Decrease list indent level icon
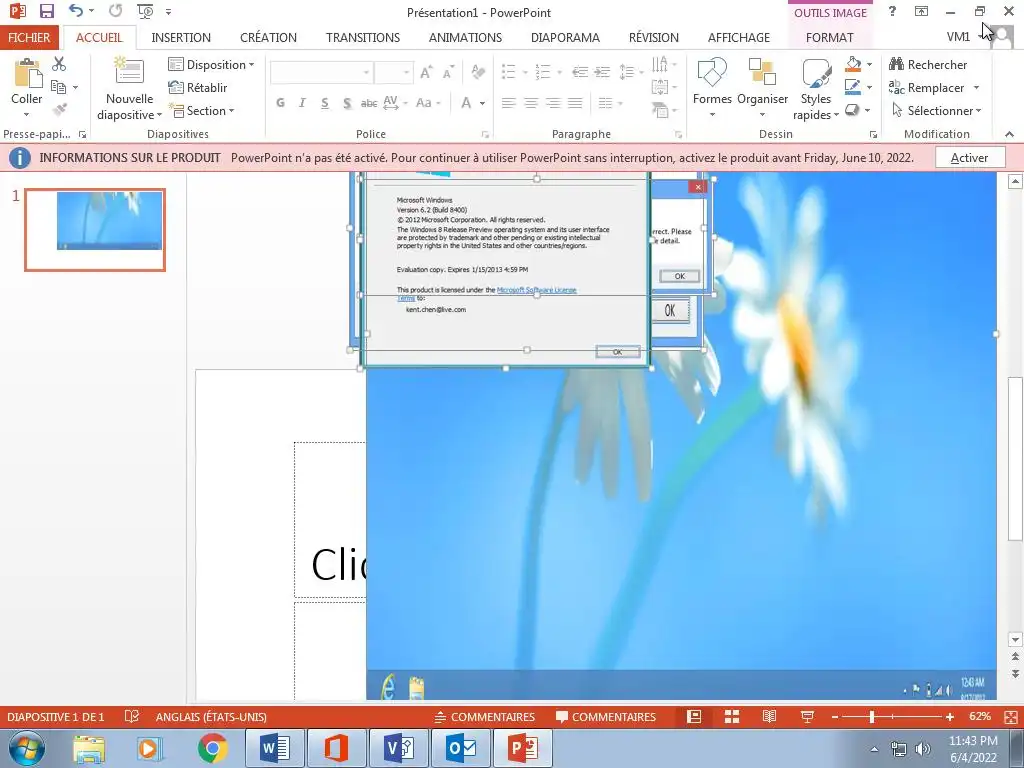The height and width of the screenshot is (768, 1024). (580, 71)
